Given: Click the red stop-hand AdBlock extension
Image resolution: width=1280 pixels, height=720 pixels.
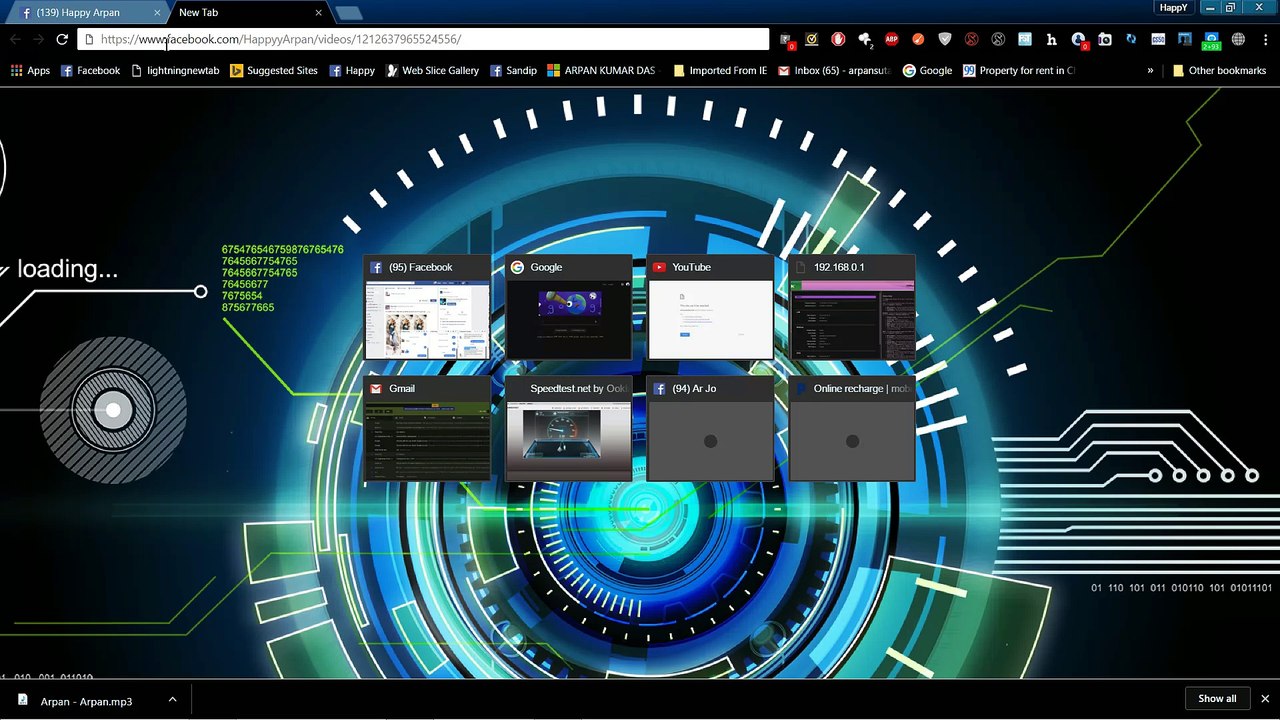Looking at the screenshot, I should click(x=838, y=39).
